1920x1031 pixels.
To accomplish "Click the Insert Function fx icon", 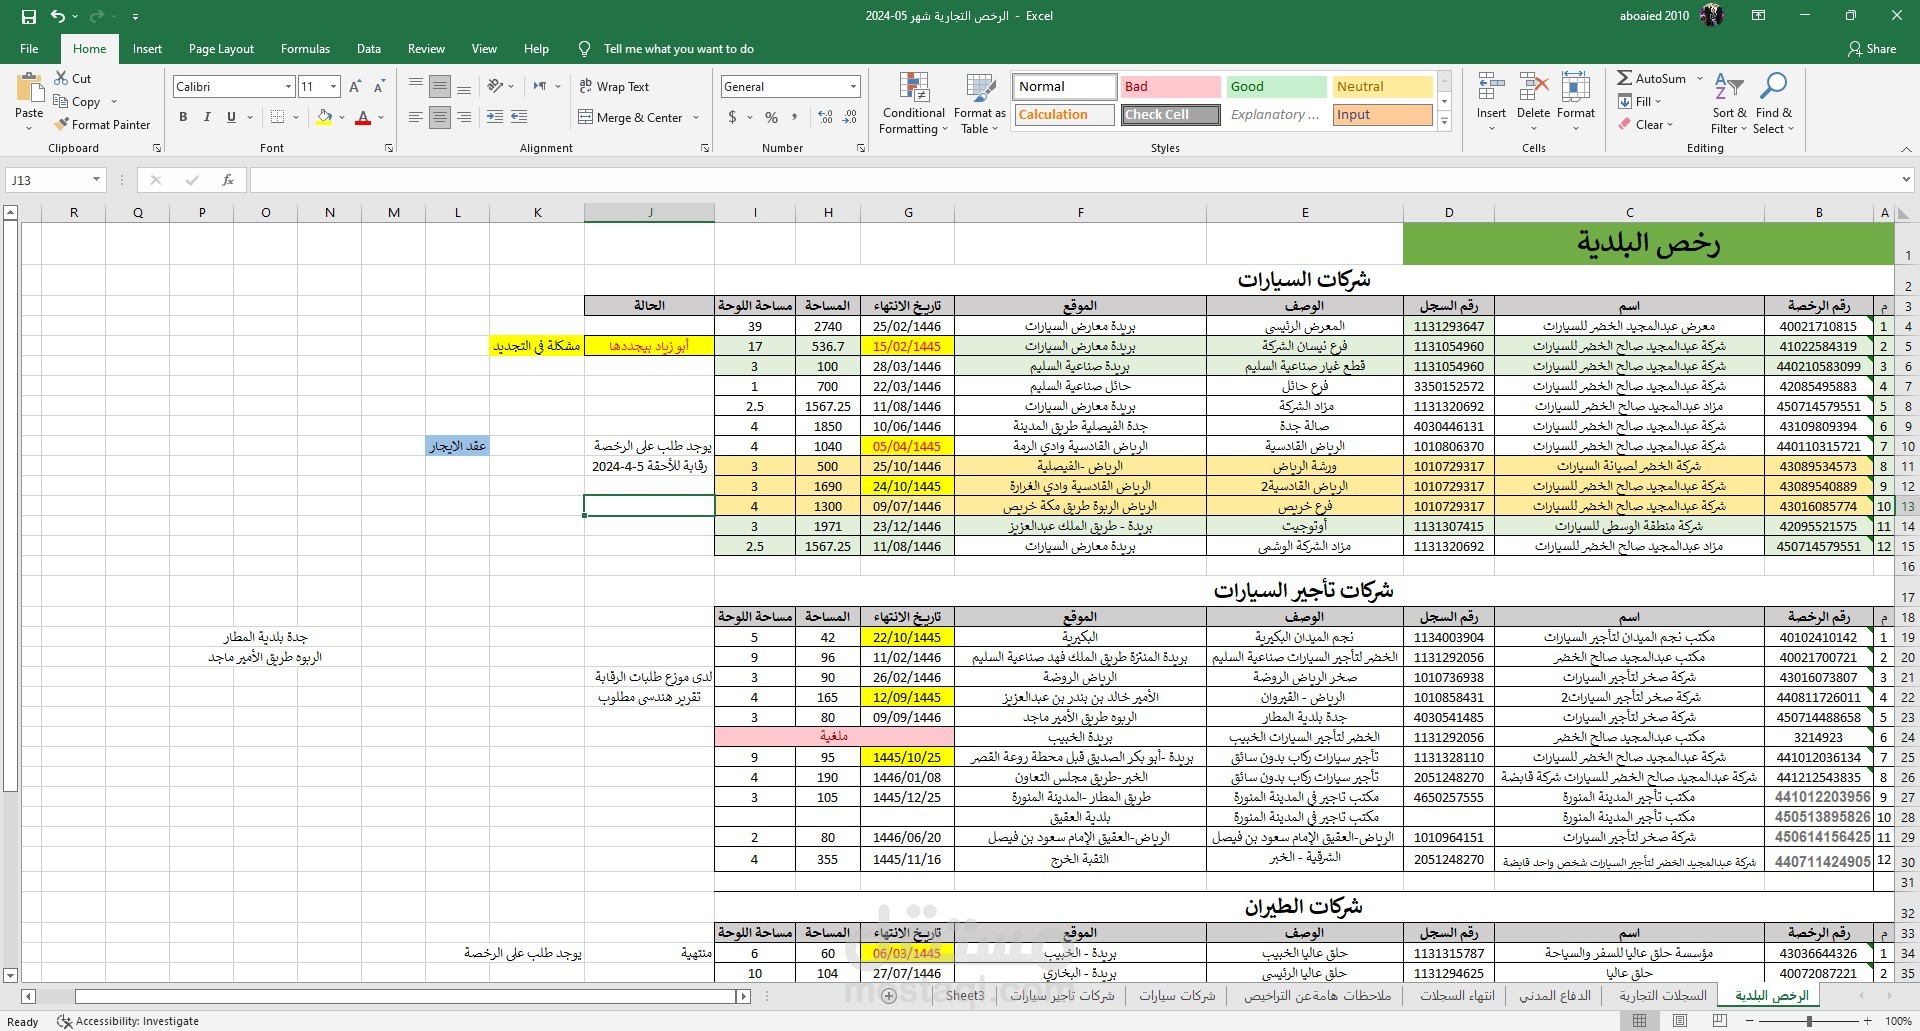I will [x=228, y=180].
